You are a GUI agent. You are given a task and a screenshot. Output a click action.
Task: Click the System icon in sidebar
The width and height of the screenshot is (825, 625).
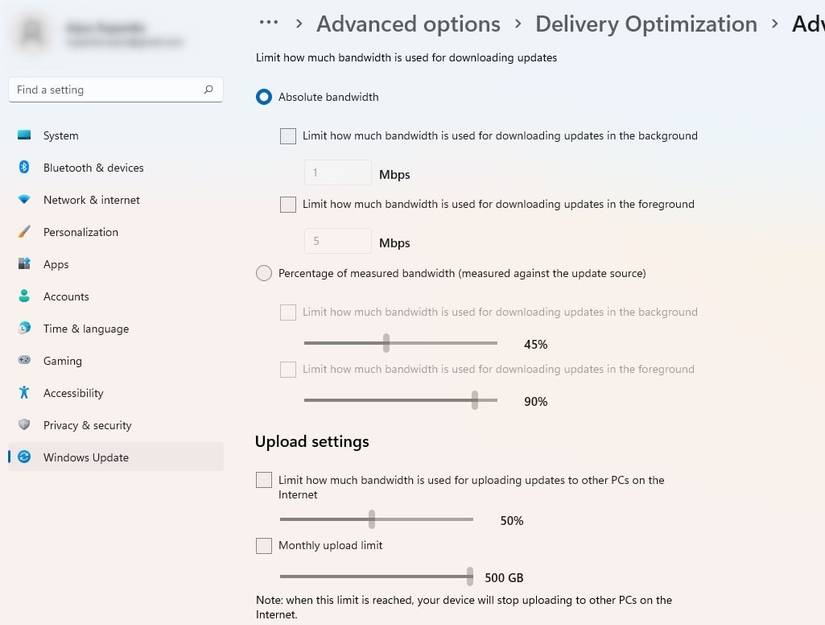point(24,136)
